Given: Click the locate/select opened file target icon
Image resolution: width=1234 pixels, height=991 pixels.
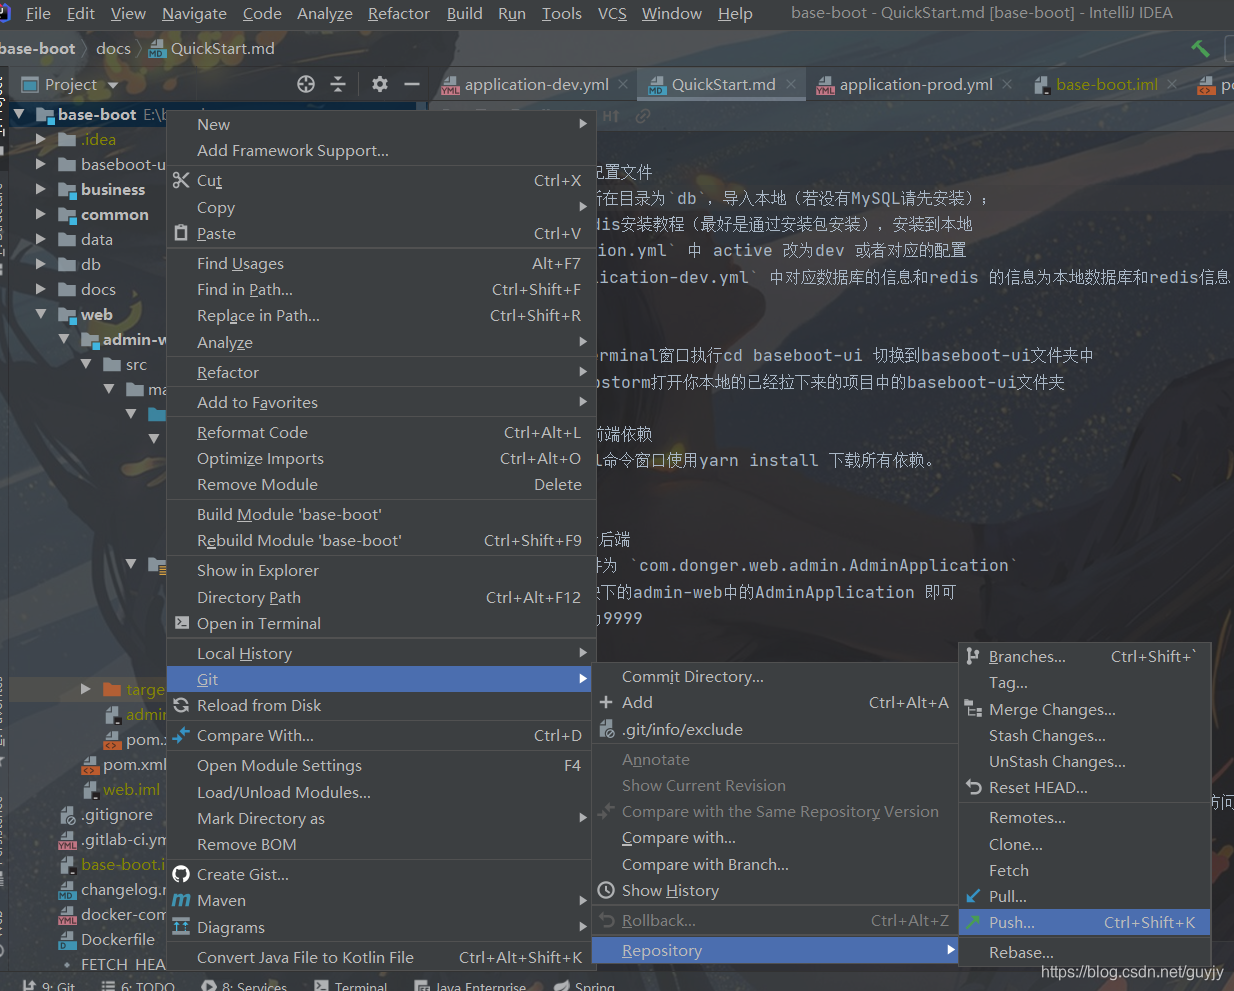Looking at the screenshot, I should click(x=306, y=84).
